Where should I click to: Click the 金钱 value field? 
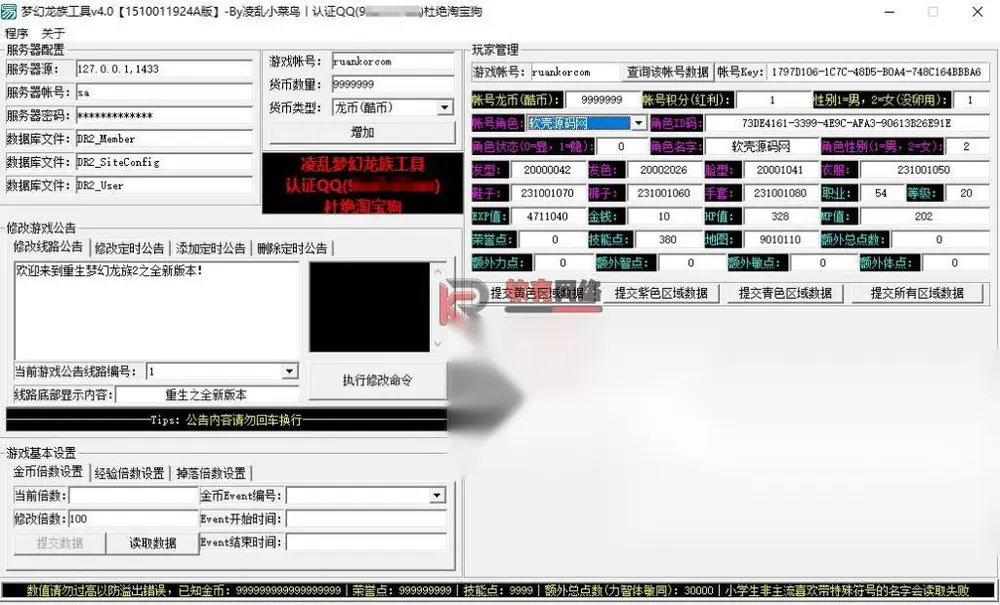coord(664,216)
